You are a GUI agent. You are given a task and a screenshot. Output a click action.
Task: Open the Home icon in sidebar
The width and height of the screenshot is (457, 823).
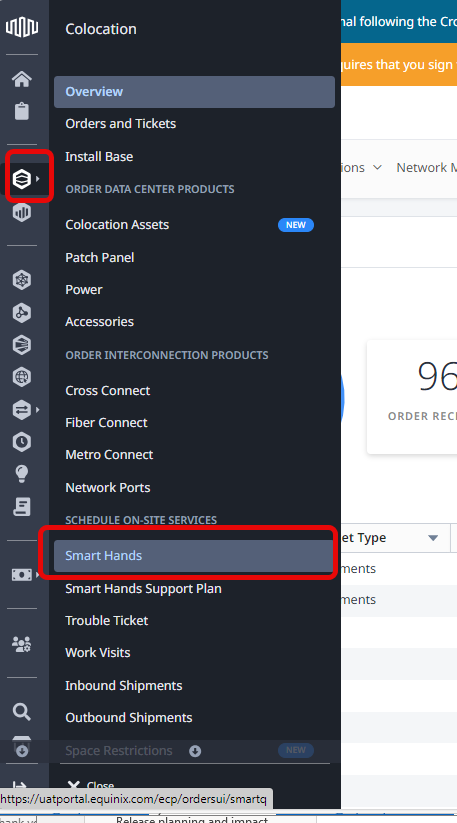click(22, 79)
